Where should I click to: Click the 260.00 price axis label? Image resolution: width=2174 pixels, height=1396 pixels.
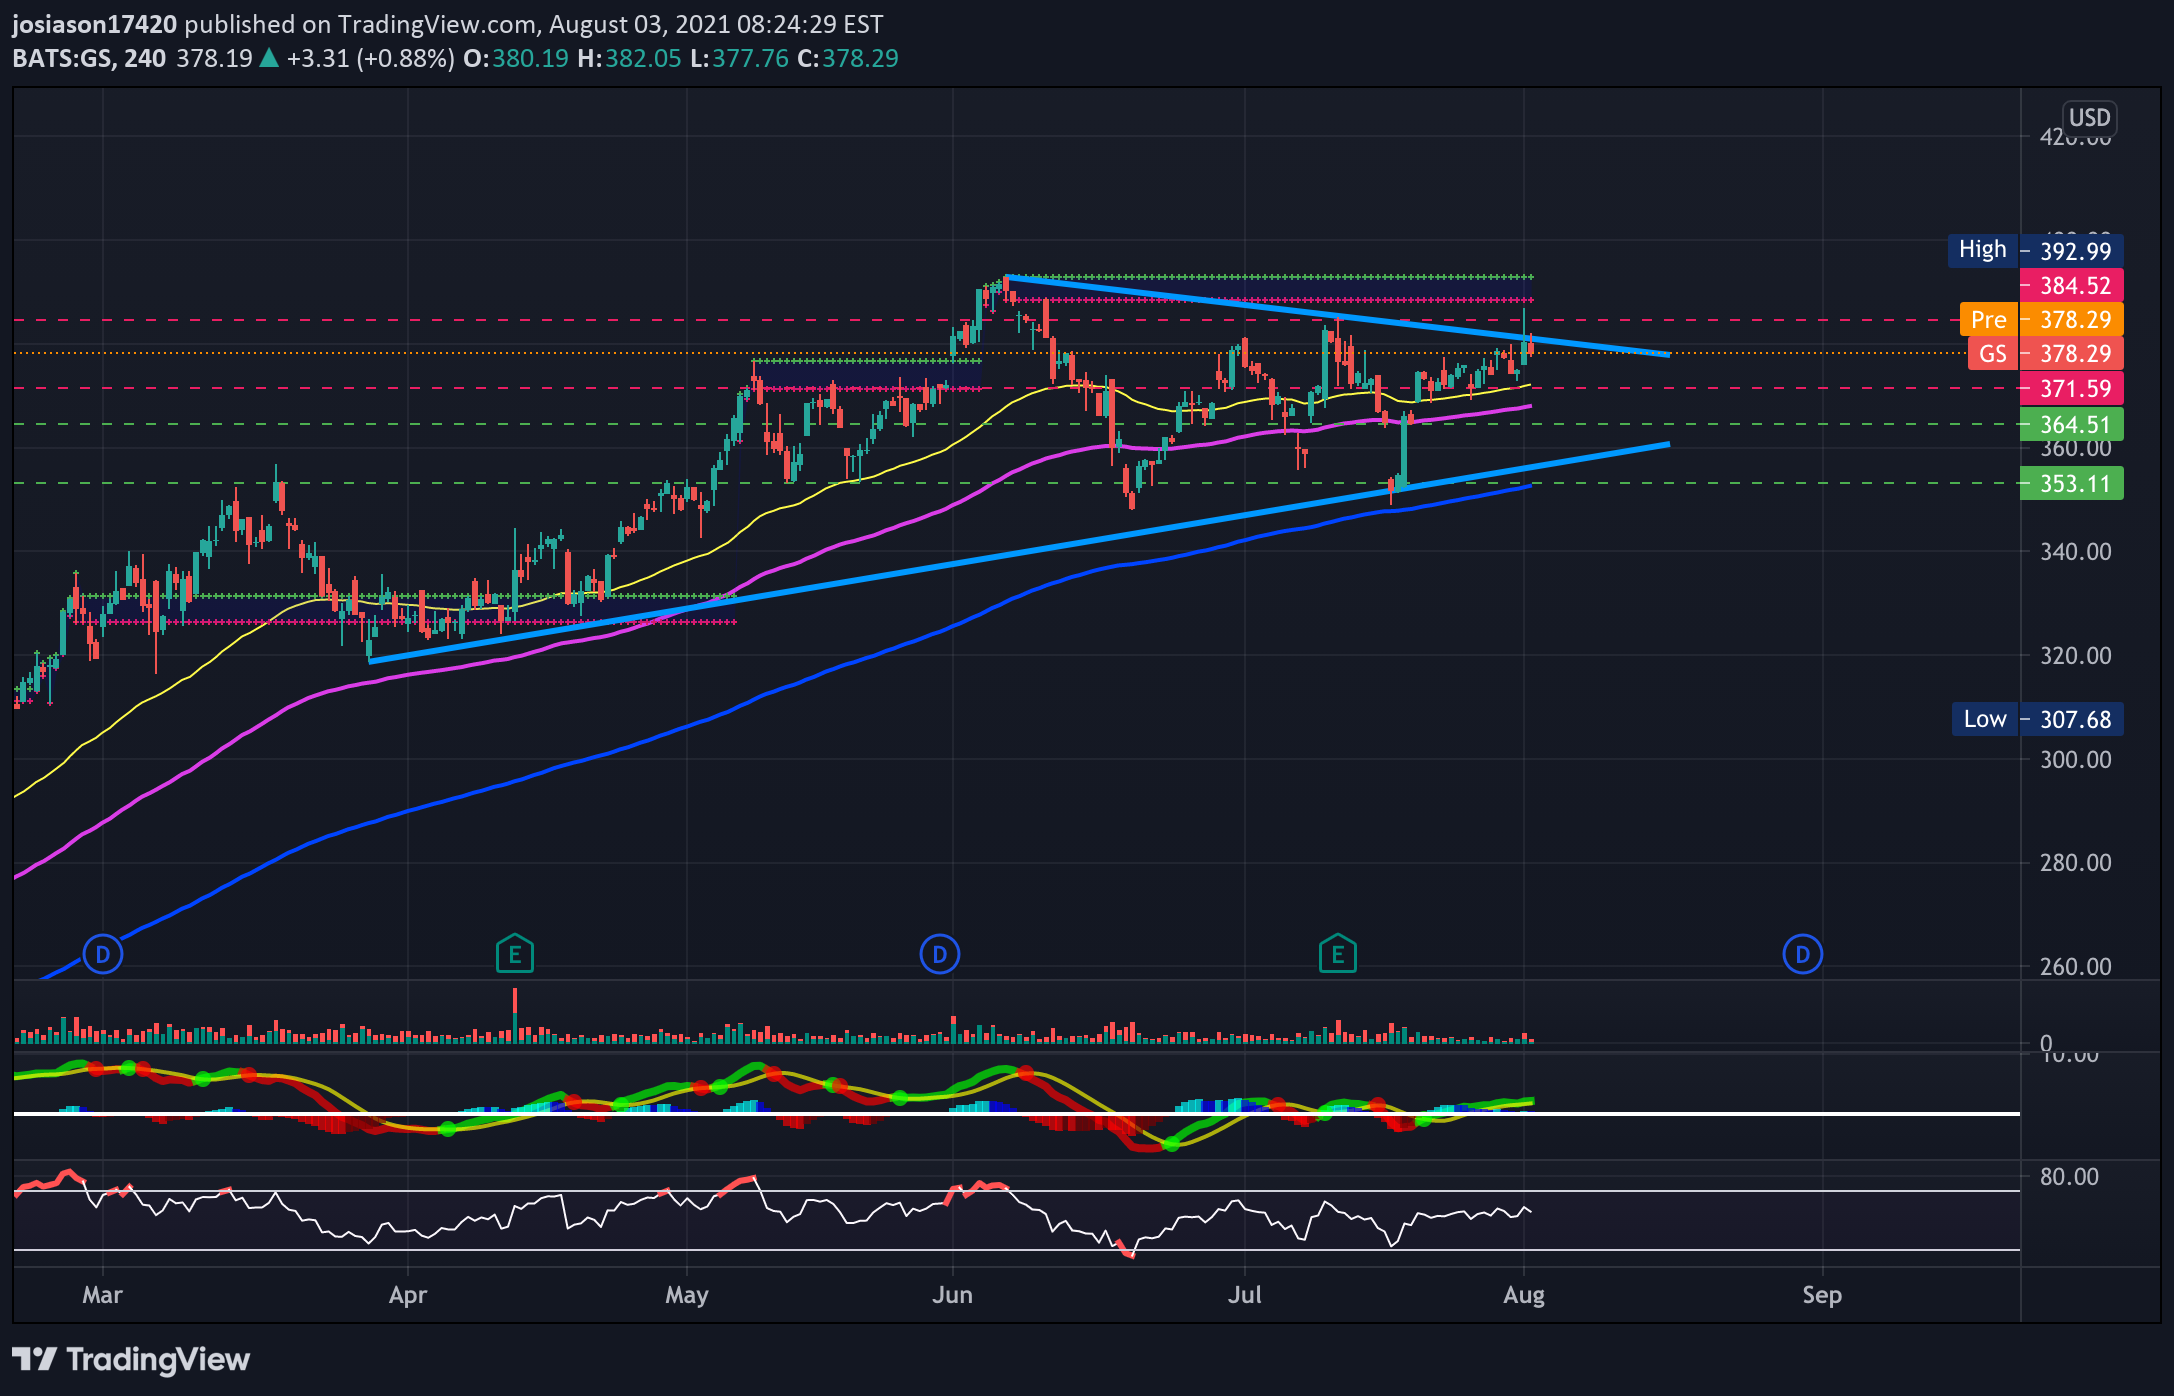tap(2075, 966)
